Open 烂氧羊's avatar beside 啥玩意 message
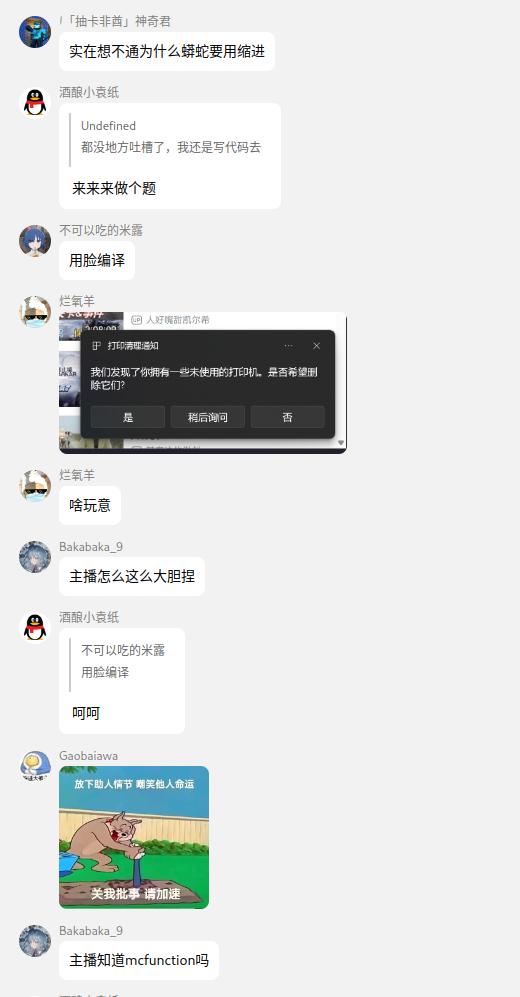This screenshot has height=997, width=520. (x=35, y=486)
